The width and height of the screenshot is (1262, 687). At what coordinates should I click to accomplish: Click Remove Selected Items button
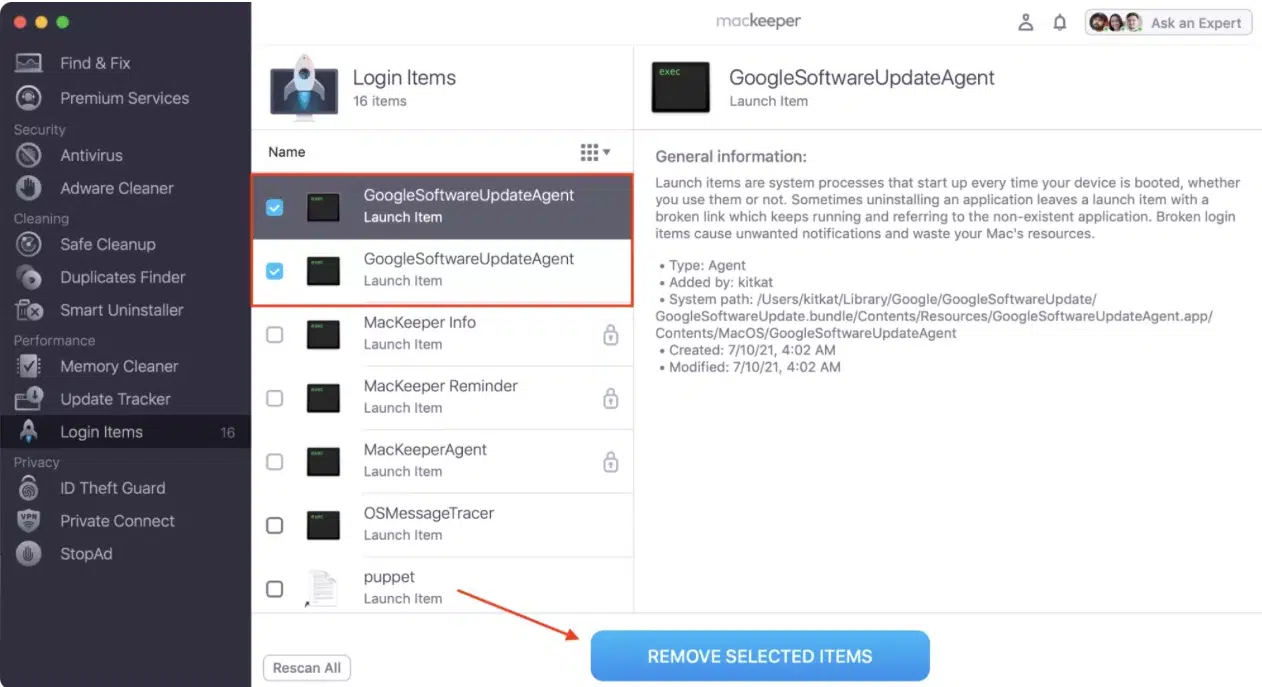tap(760, 656)
